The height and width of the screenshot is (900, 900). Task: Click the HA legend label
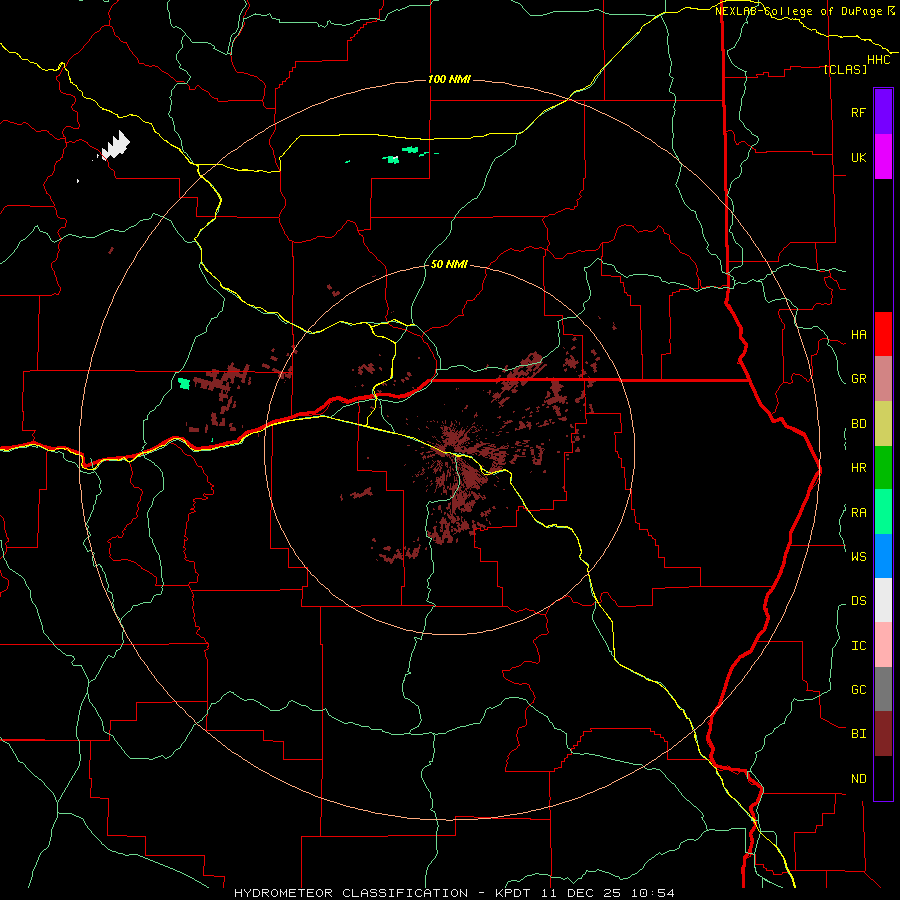coord(858,335)
